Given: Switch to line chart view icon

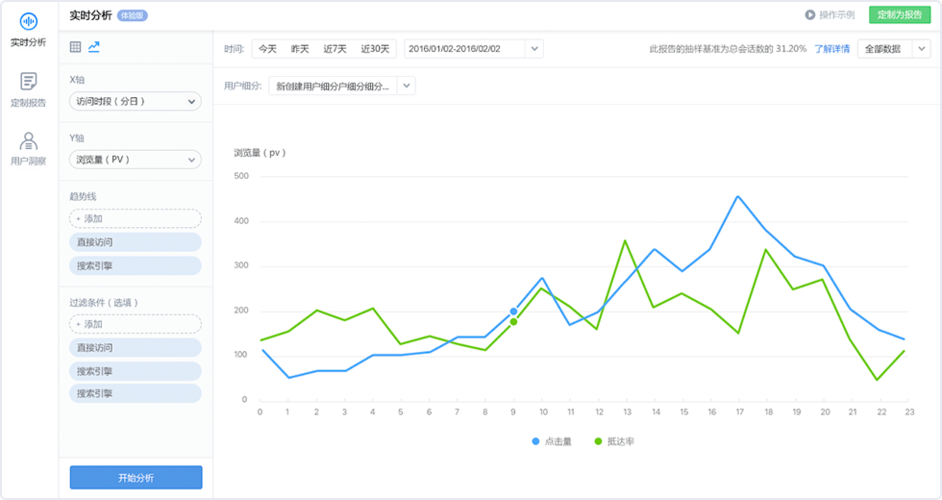Looking at the screenshot, I should coord(94,47).
